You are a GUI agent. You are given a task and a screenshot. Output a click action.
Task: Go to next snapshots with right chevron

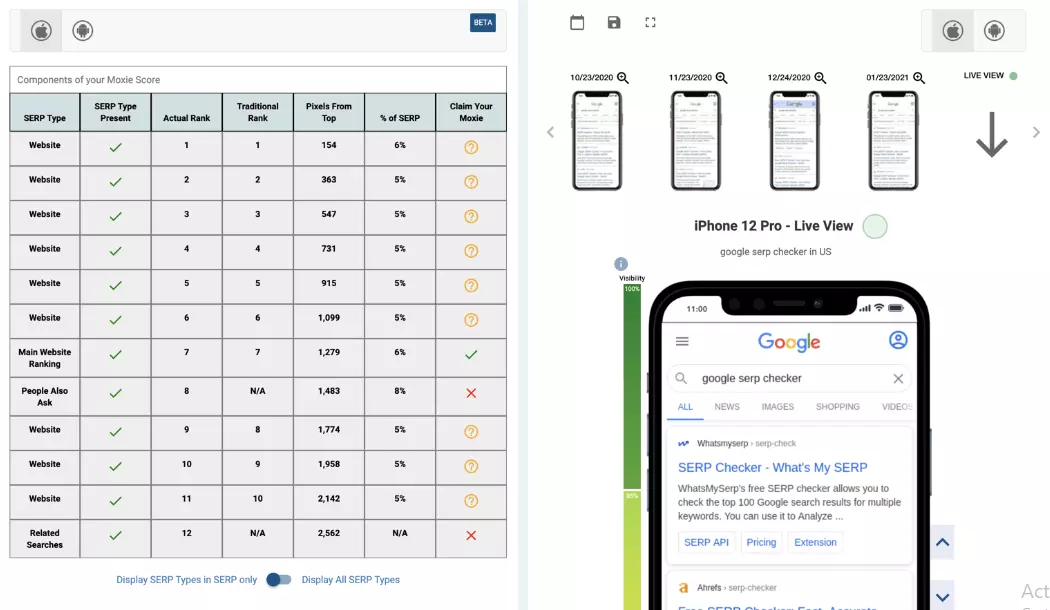1036,133
